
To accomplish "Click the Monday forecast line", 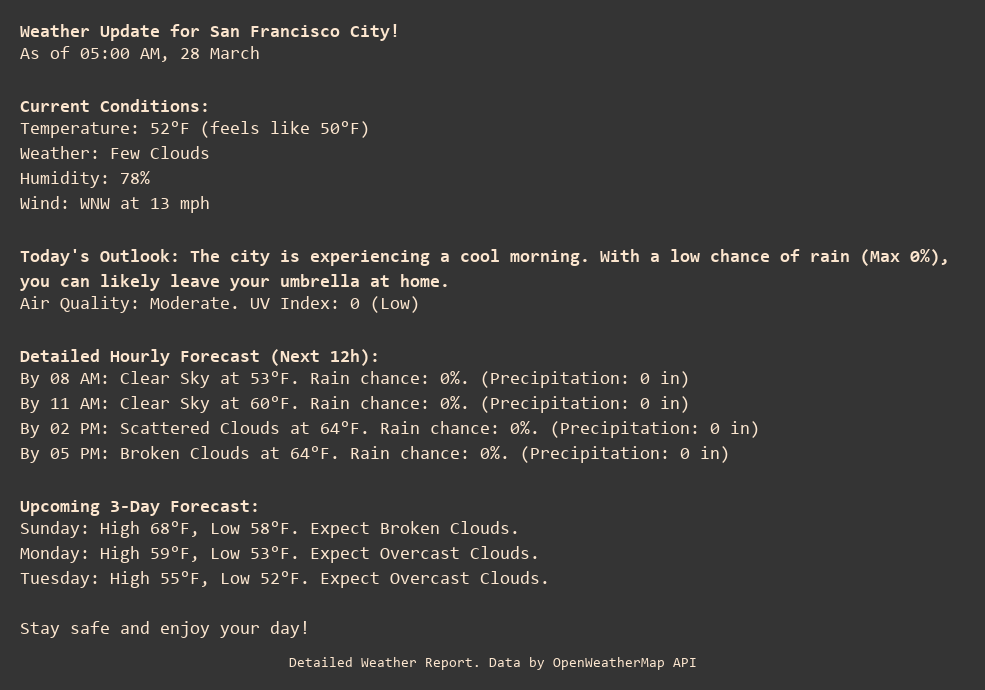I will pos(279,553).
